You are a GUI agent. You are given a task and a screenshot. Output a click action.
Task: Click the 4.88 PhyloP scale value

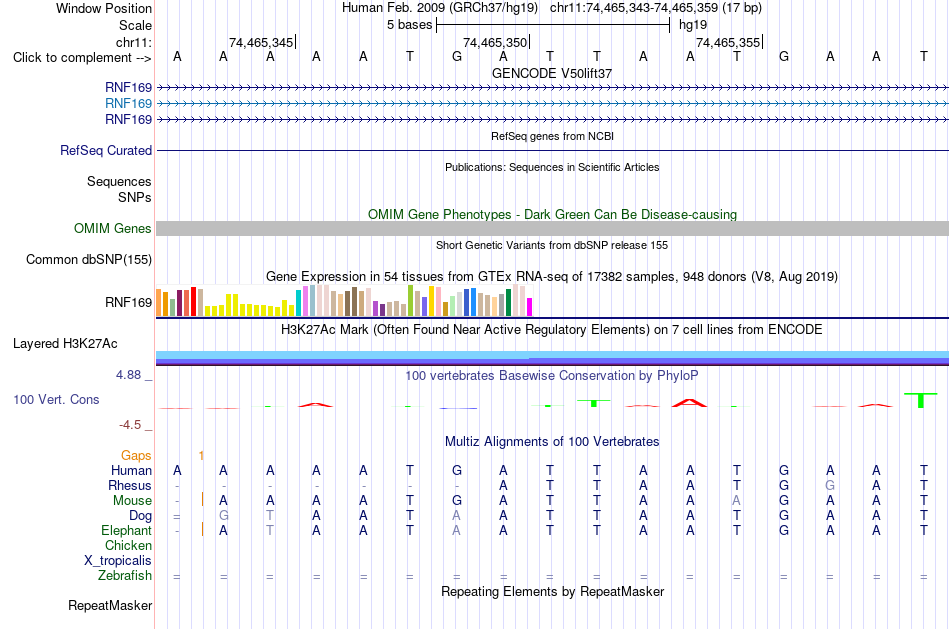tap(128, 375)
